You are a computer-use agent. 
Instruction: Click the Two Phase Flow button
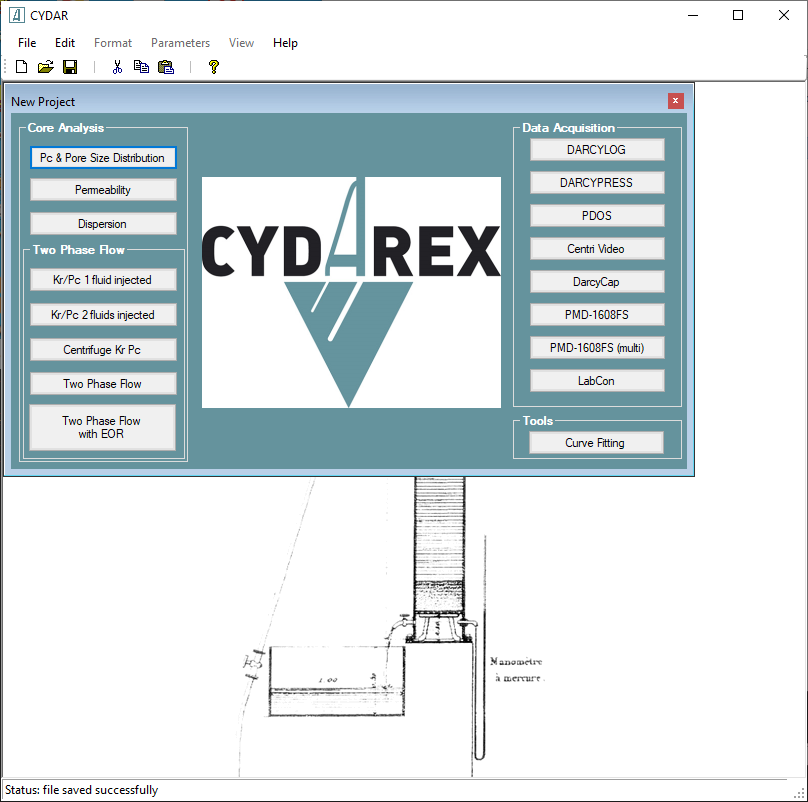point(103,383)
